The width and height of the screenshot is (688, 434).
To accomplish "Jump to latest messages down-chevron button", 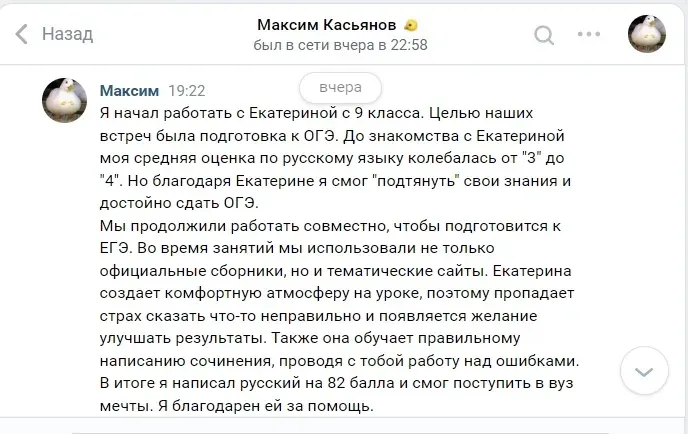I will 644,371.
